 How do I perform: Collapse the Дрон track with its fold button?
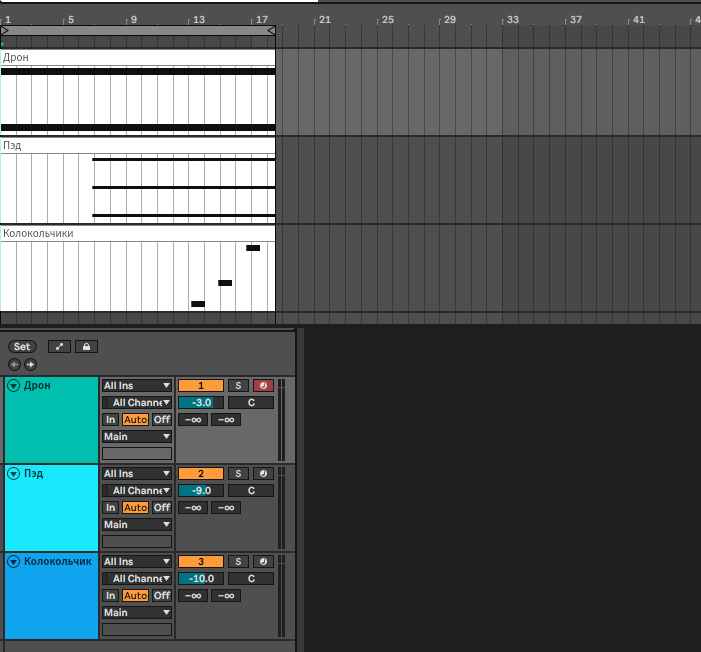click(14, 385)
